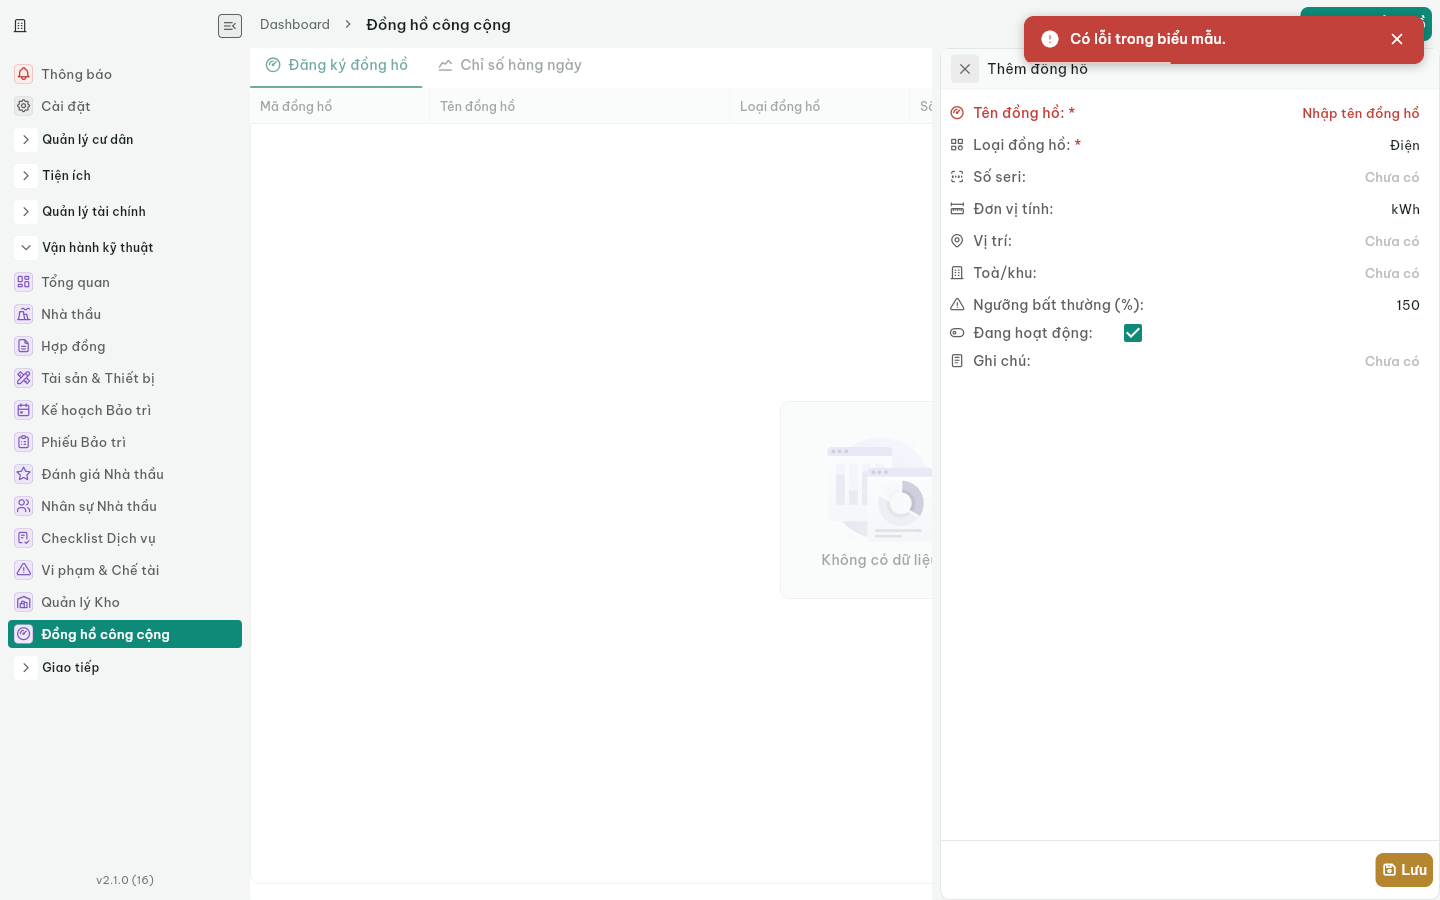Open Cài đặt gear icon

[24, 106]
